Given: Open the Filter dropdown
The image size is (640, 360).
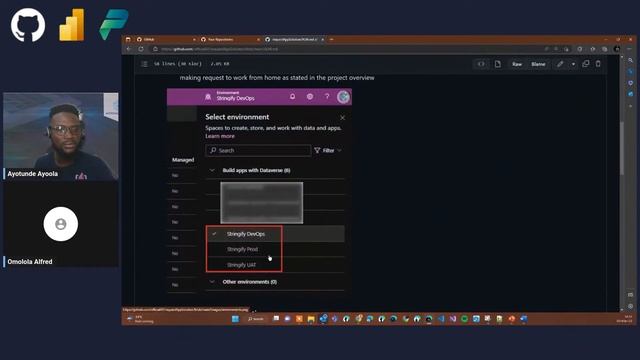Looking at the screenshot, I should 328,151.
